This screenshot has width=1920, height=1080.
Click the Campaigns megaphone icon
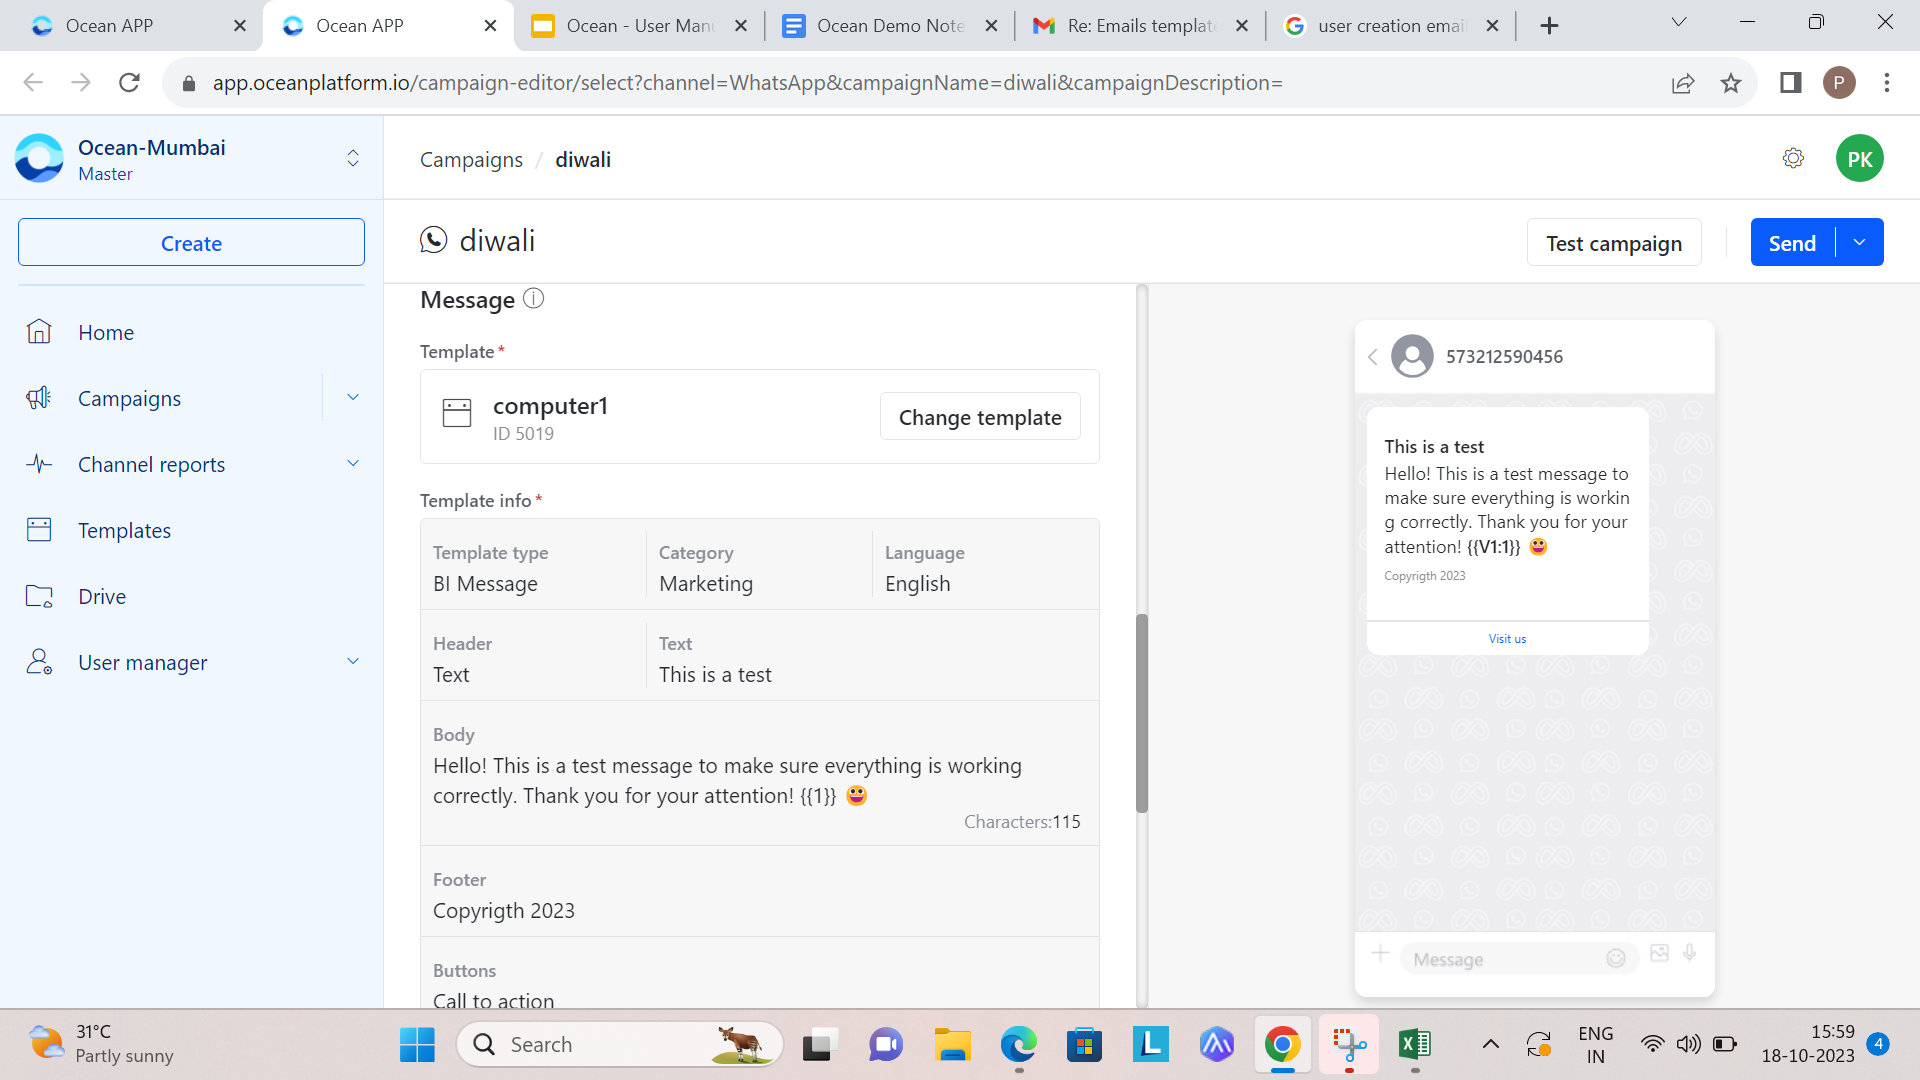[x=39, y=398]
